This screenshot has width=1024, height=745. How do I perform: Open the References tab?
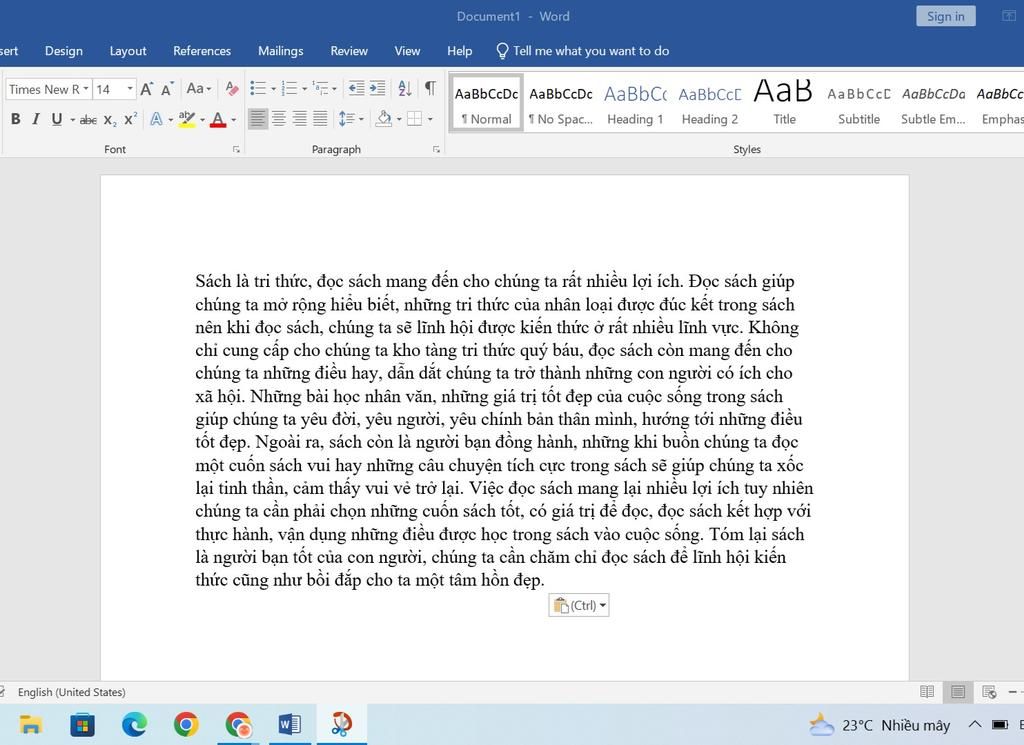(x=202, y=51)
